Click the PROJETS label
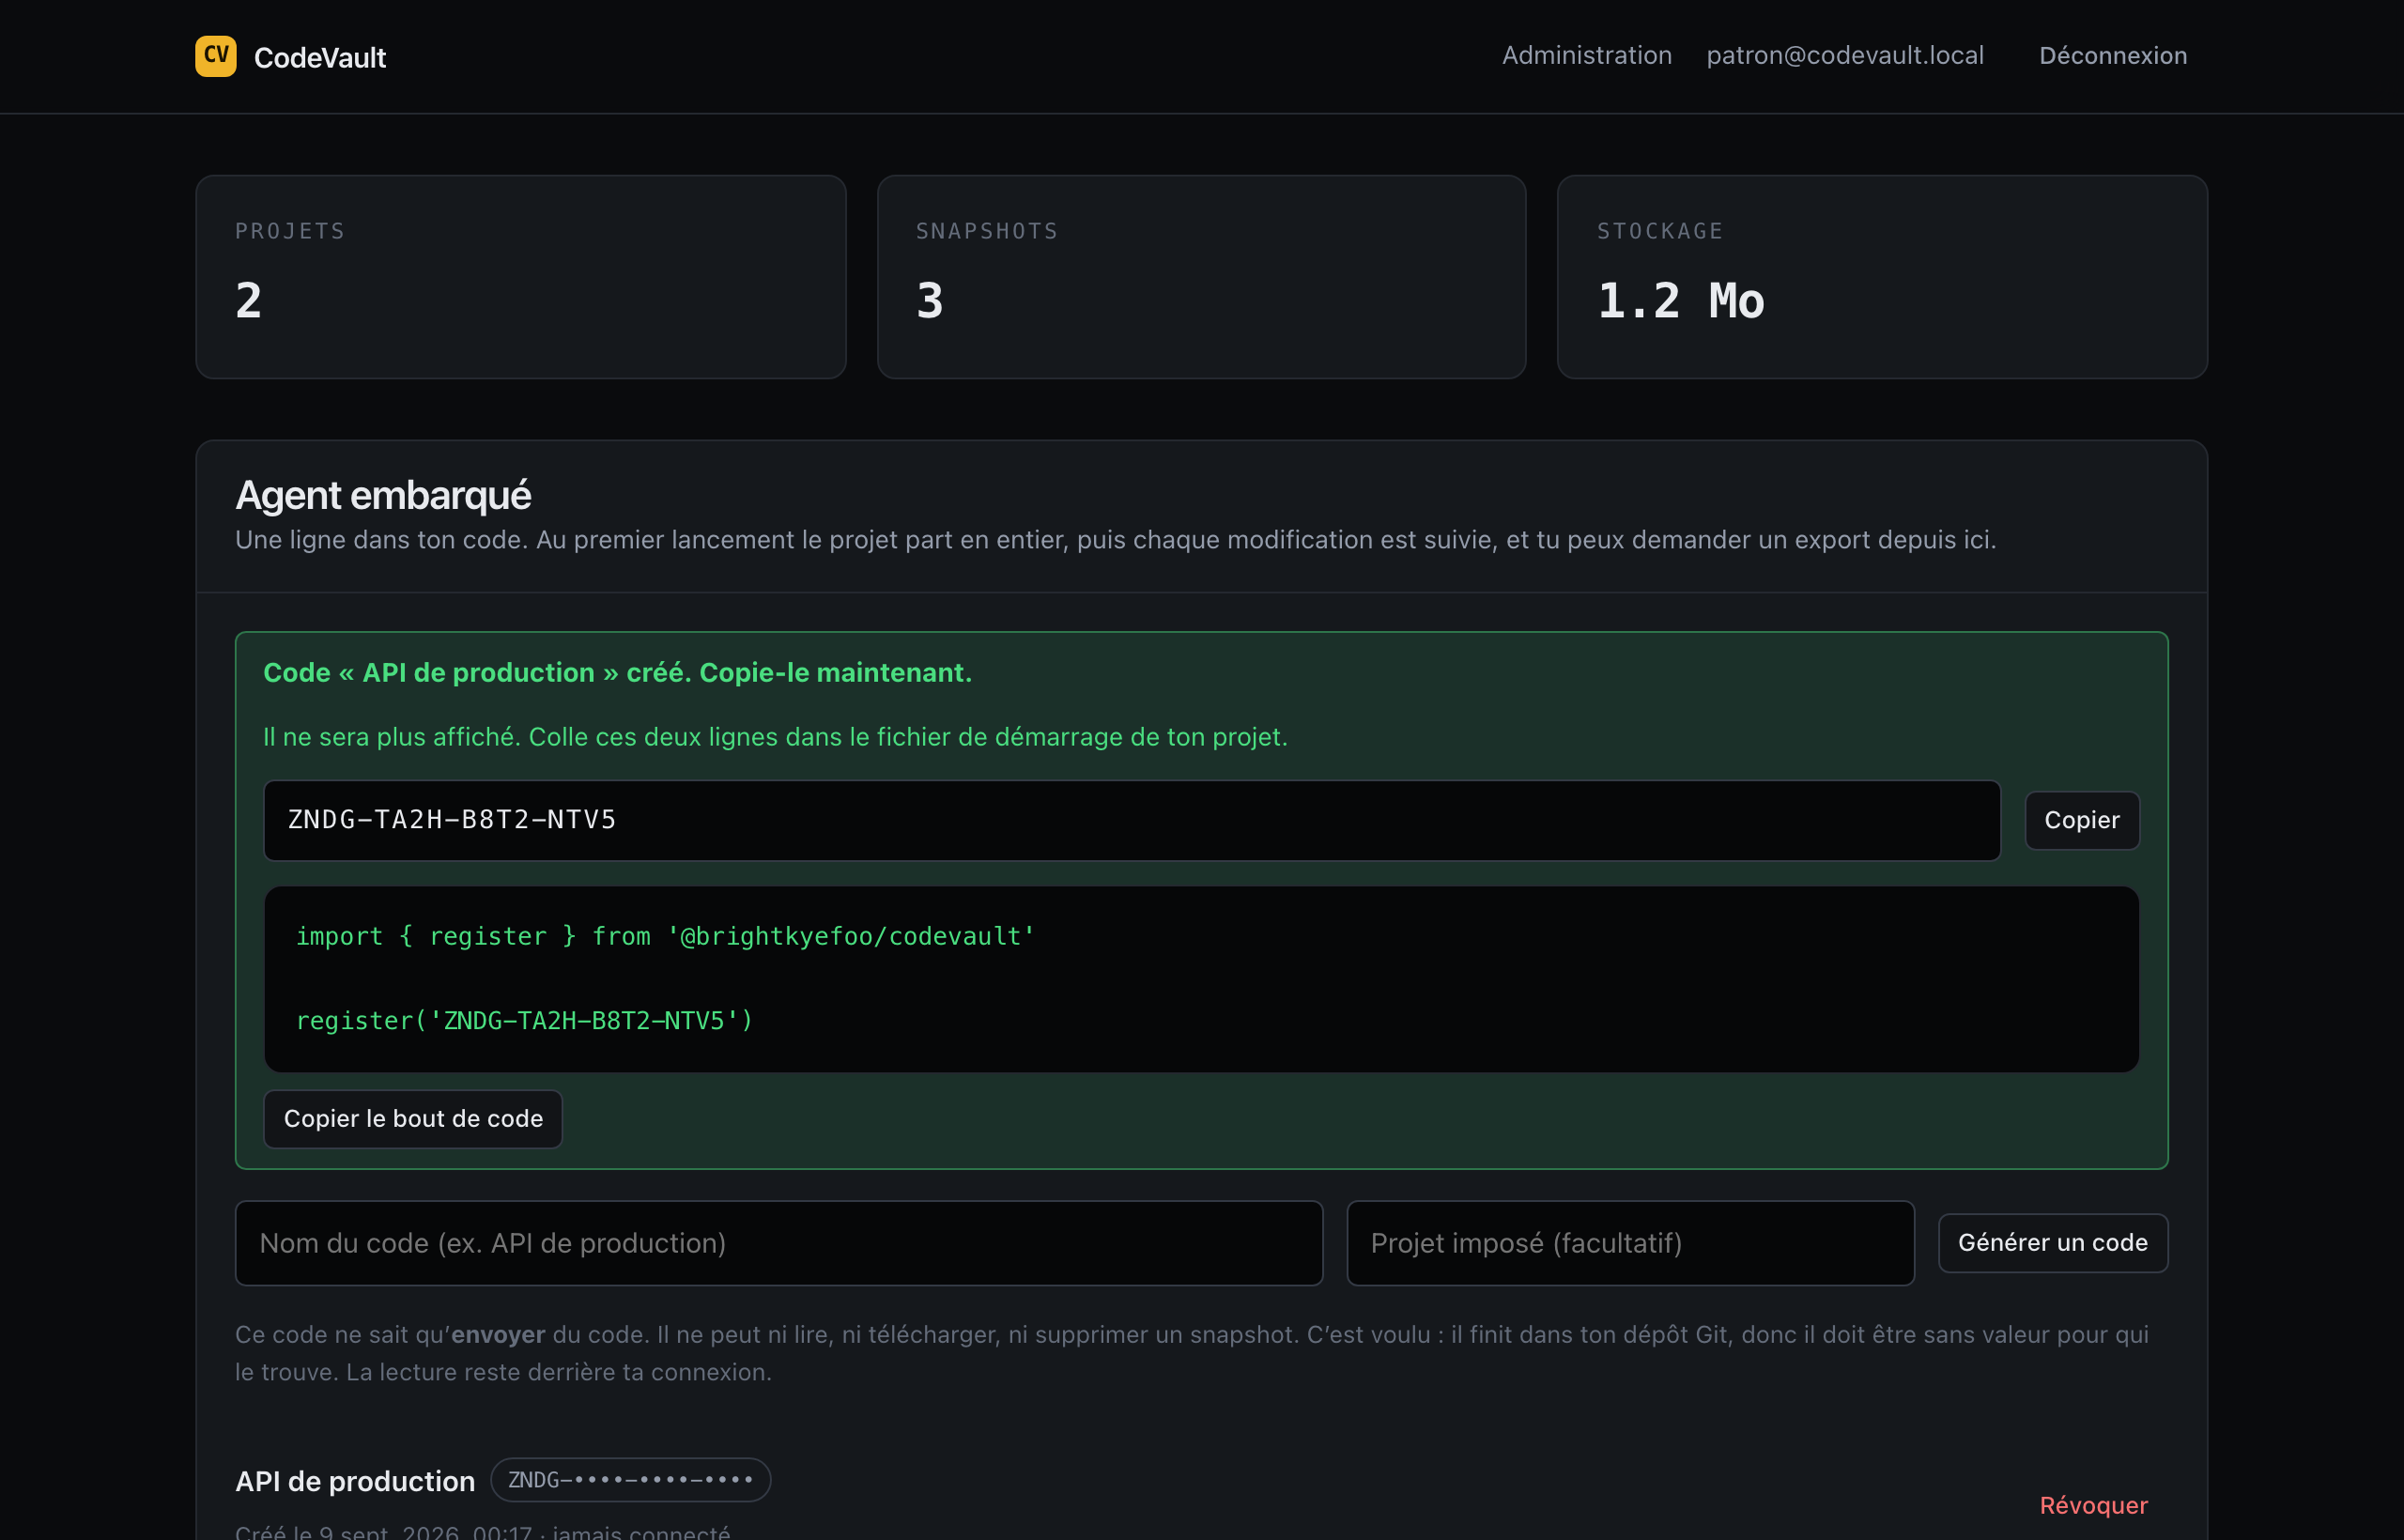 (290, 231)
